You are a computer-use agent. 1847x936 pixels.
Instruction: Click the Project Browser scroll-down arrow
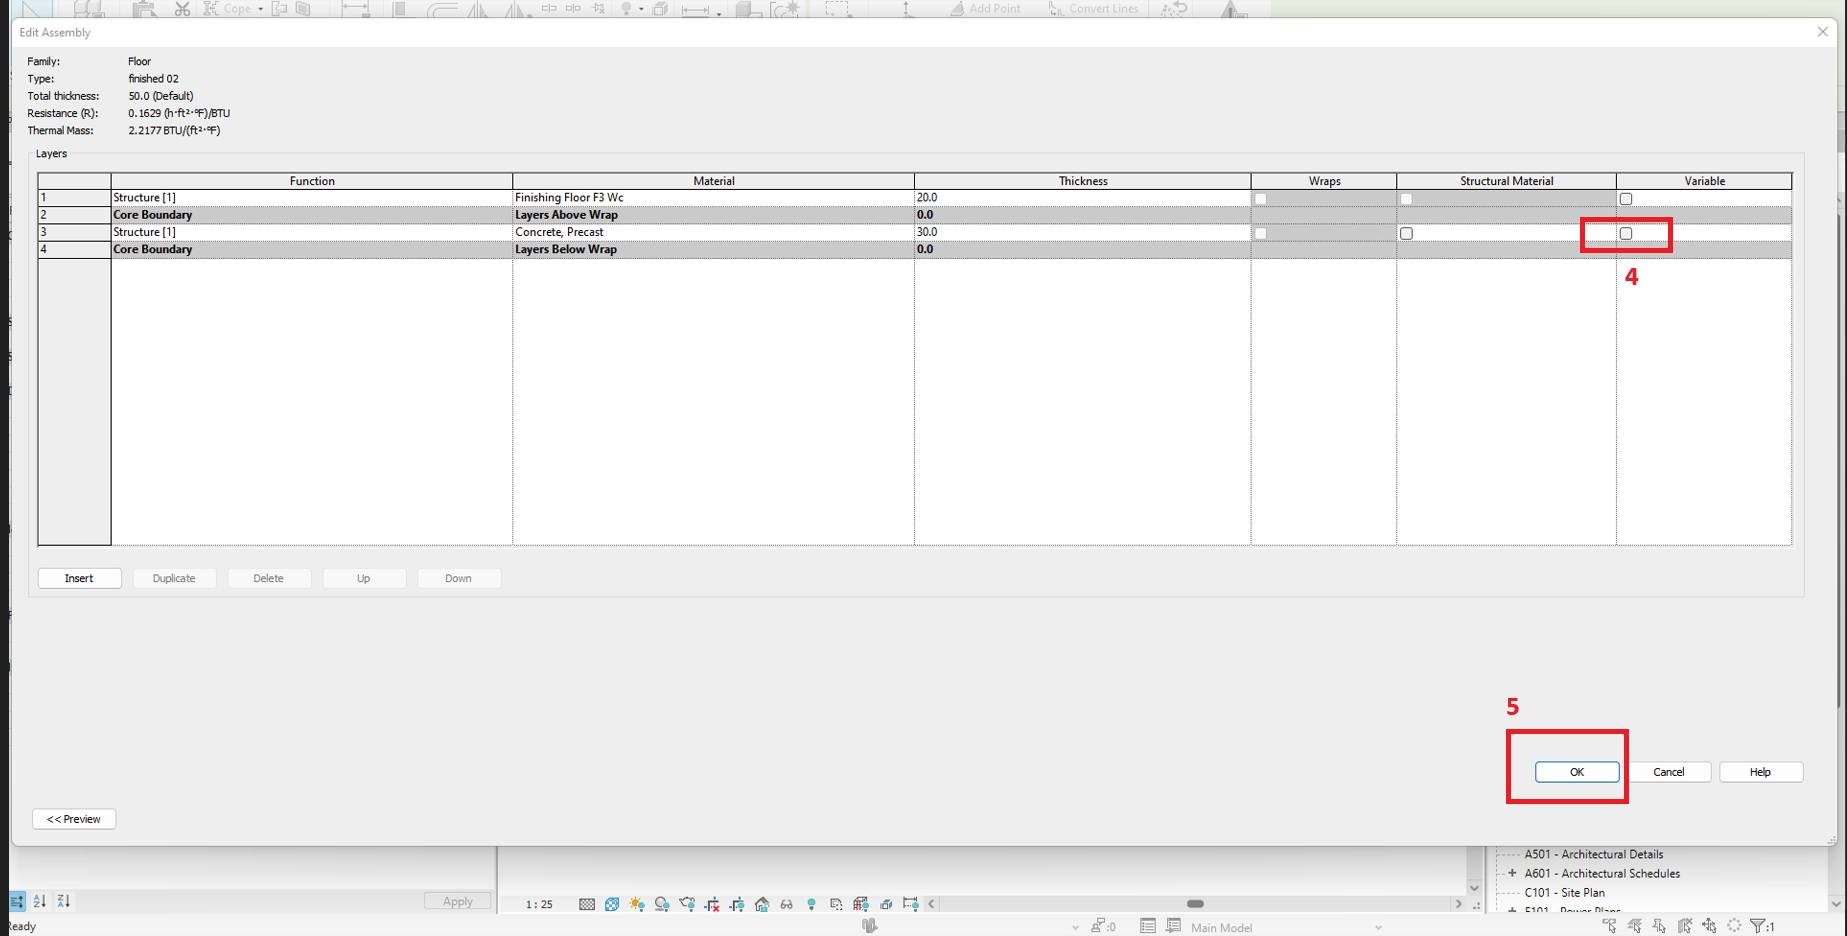click(1837, 904)
